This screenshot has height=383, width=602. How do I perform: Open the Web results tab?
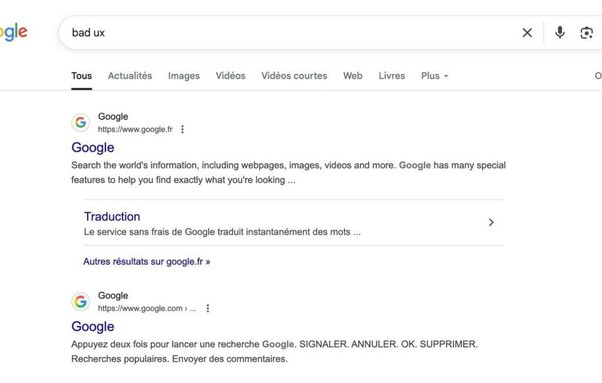(x=353, y=76)
